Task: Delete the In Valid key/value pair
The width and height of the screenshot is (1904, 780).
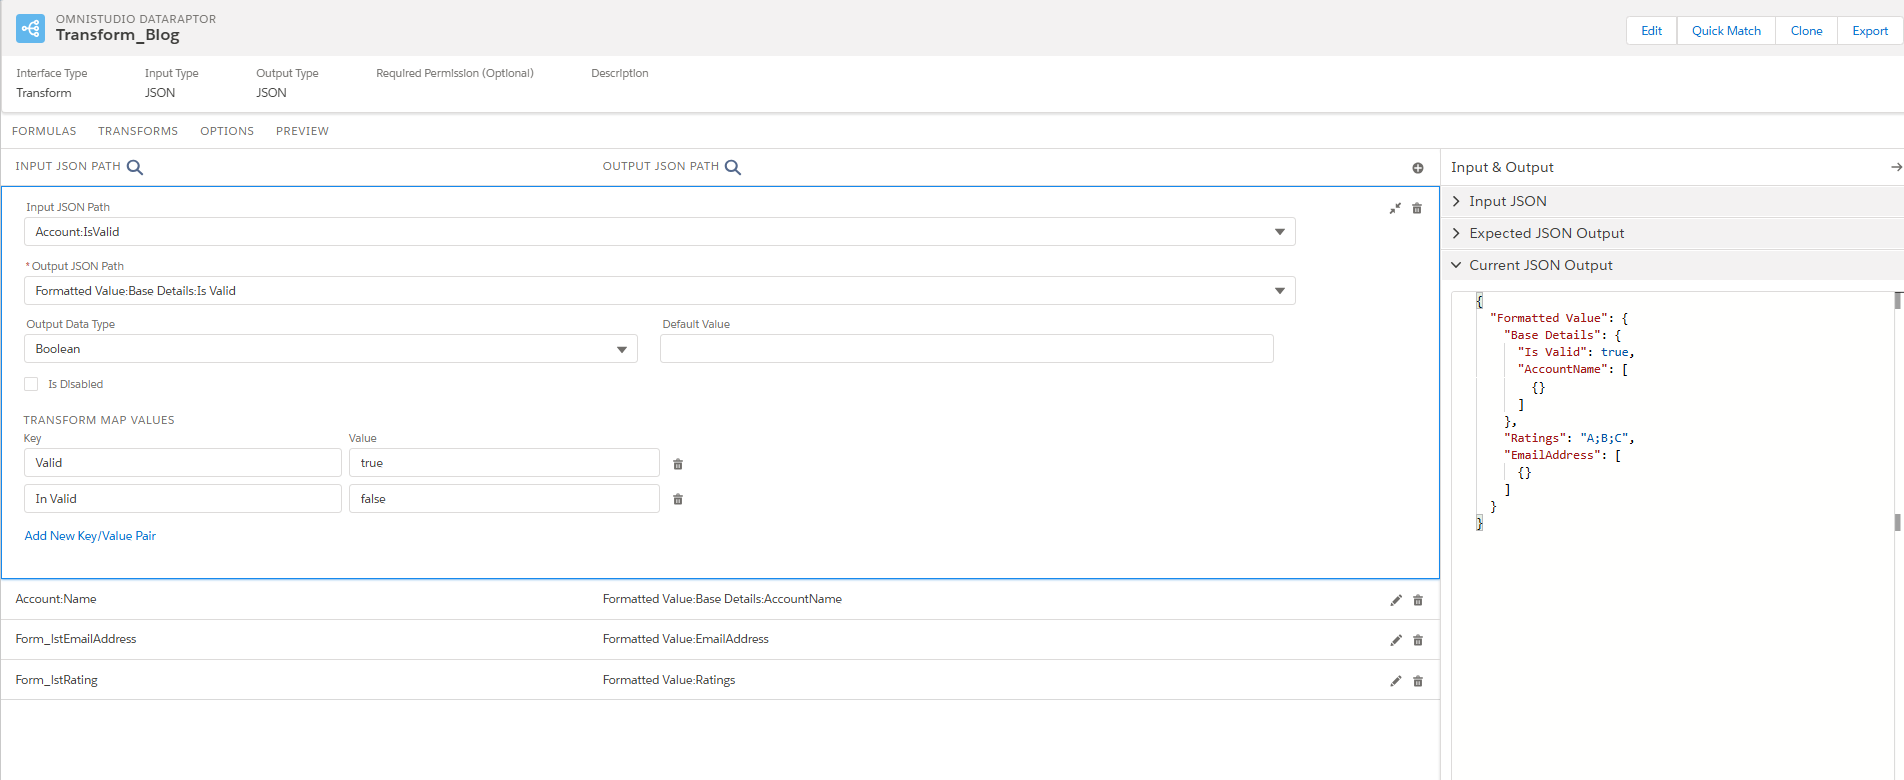Action: pyautogui.click(x=678, y=499)
